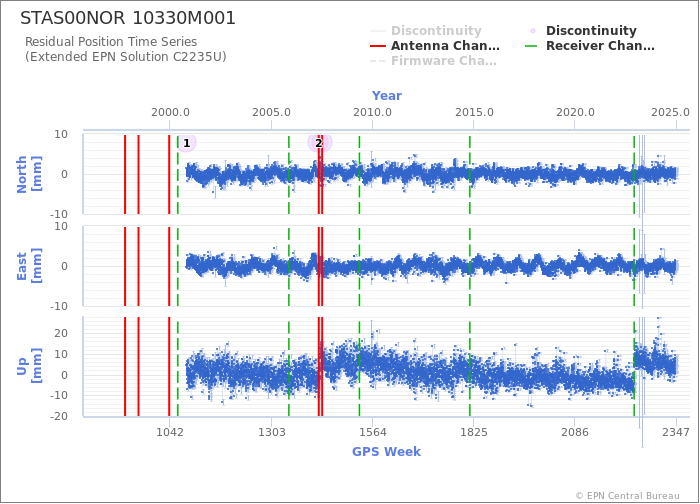Click the GPS Week axis title
Viewport: 700px width, 504px height.
click(387, 452)
